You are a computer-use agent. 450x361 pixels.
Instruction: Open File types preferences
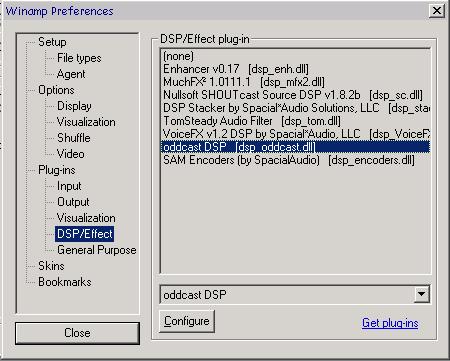pos(79,58)
